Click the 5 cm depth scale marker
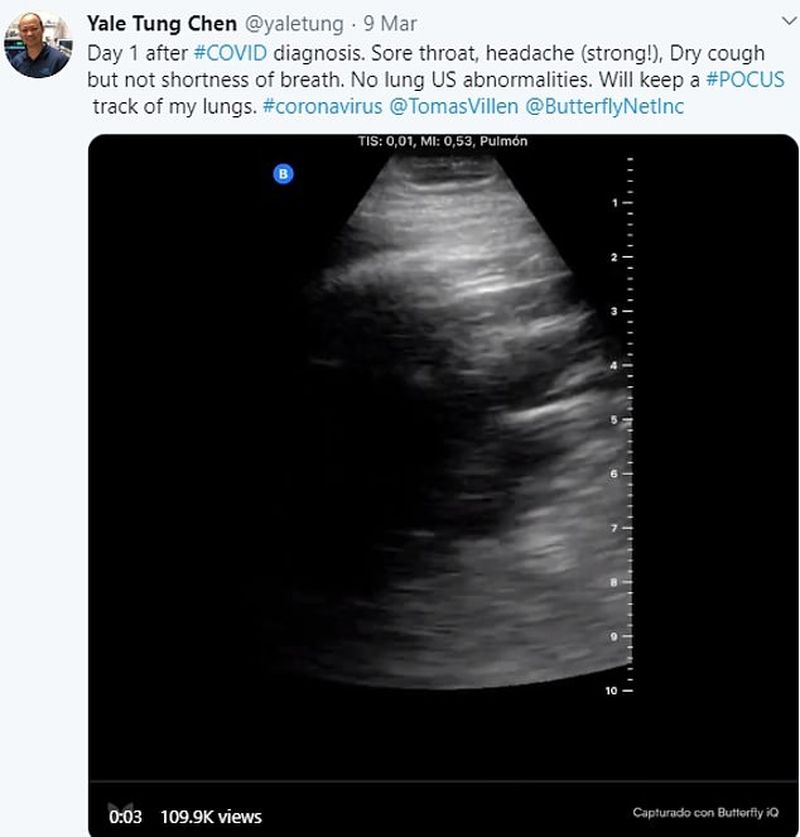 [612, 420]
